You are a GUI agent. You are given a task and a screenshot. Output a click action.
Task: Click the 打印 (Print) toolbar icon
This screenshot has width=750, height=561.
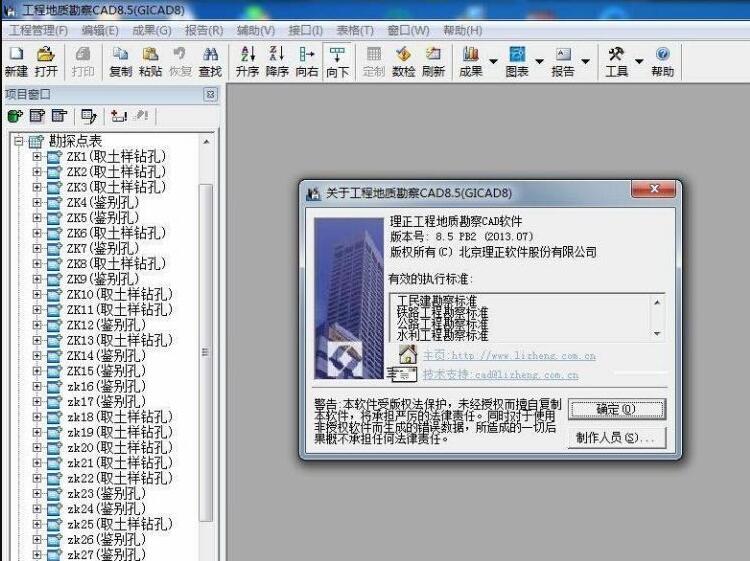coord(83,54)
